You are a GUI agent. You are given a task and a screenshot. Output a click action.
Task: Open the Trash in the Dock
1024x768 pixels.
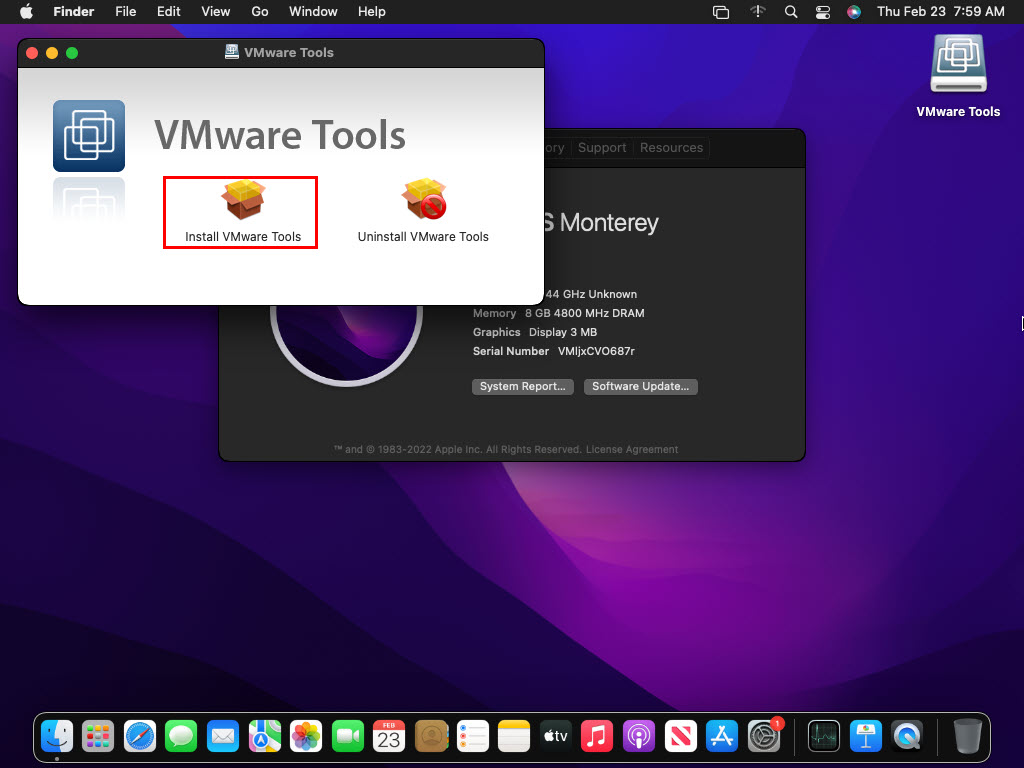[967, 737]
